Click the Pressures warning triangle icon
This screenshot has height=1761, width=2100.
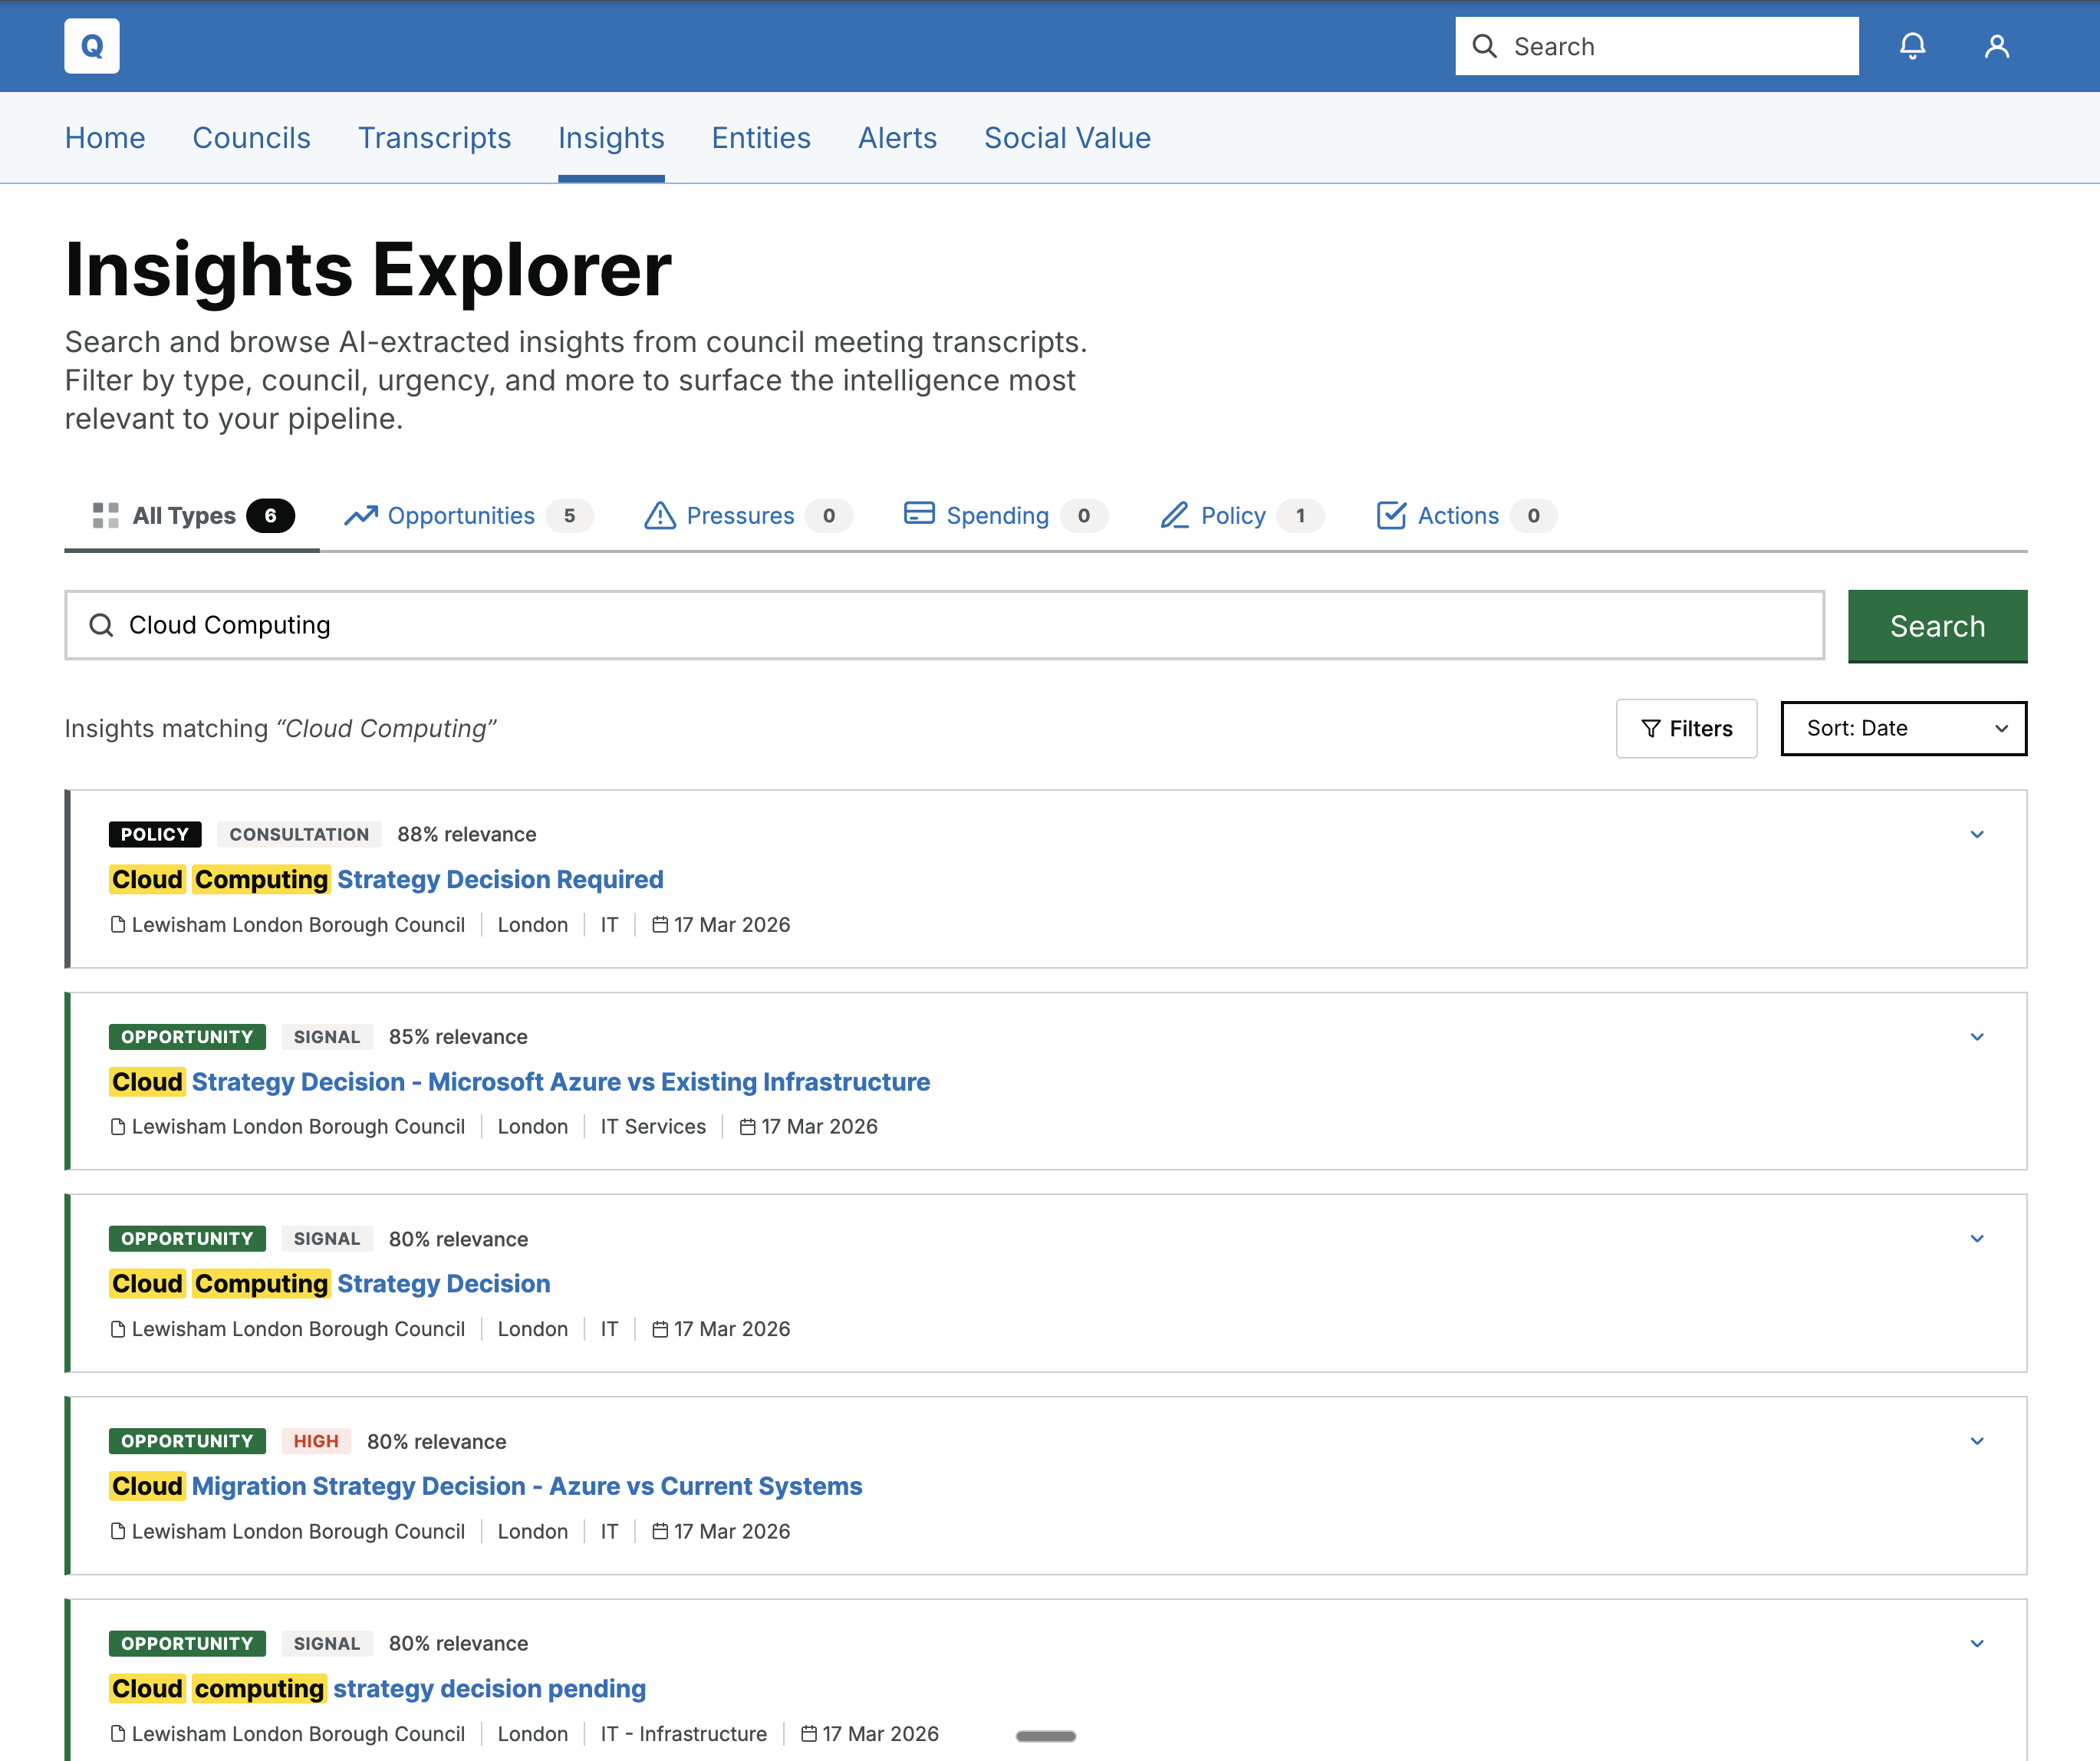point(660,515)
